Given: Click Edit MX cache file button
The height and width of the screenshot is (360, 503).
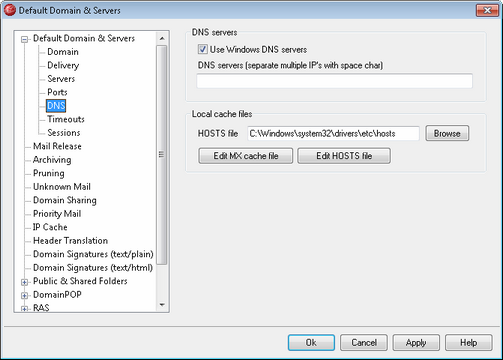Looking at the screenshot, I should [x=246, y=156].
